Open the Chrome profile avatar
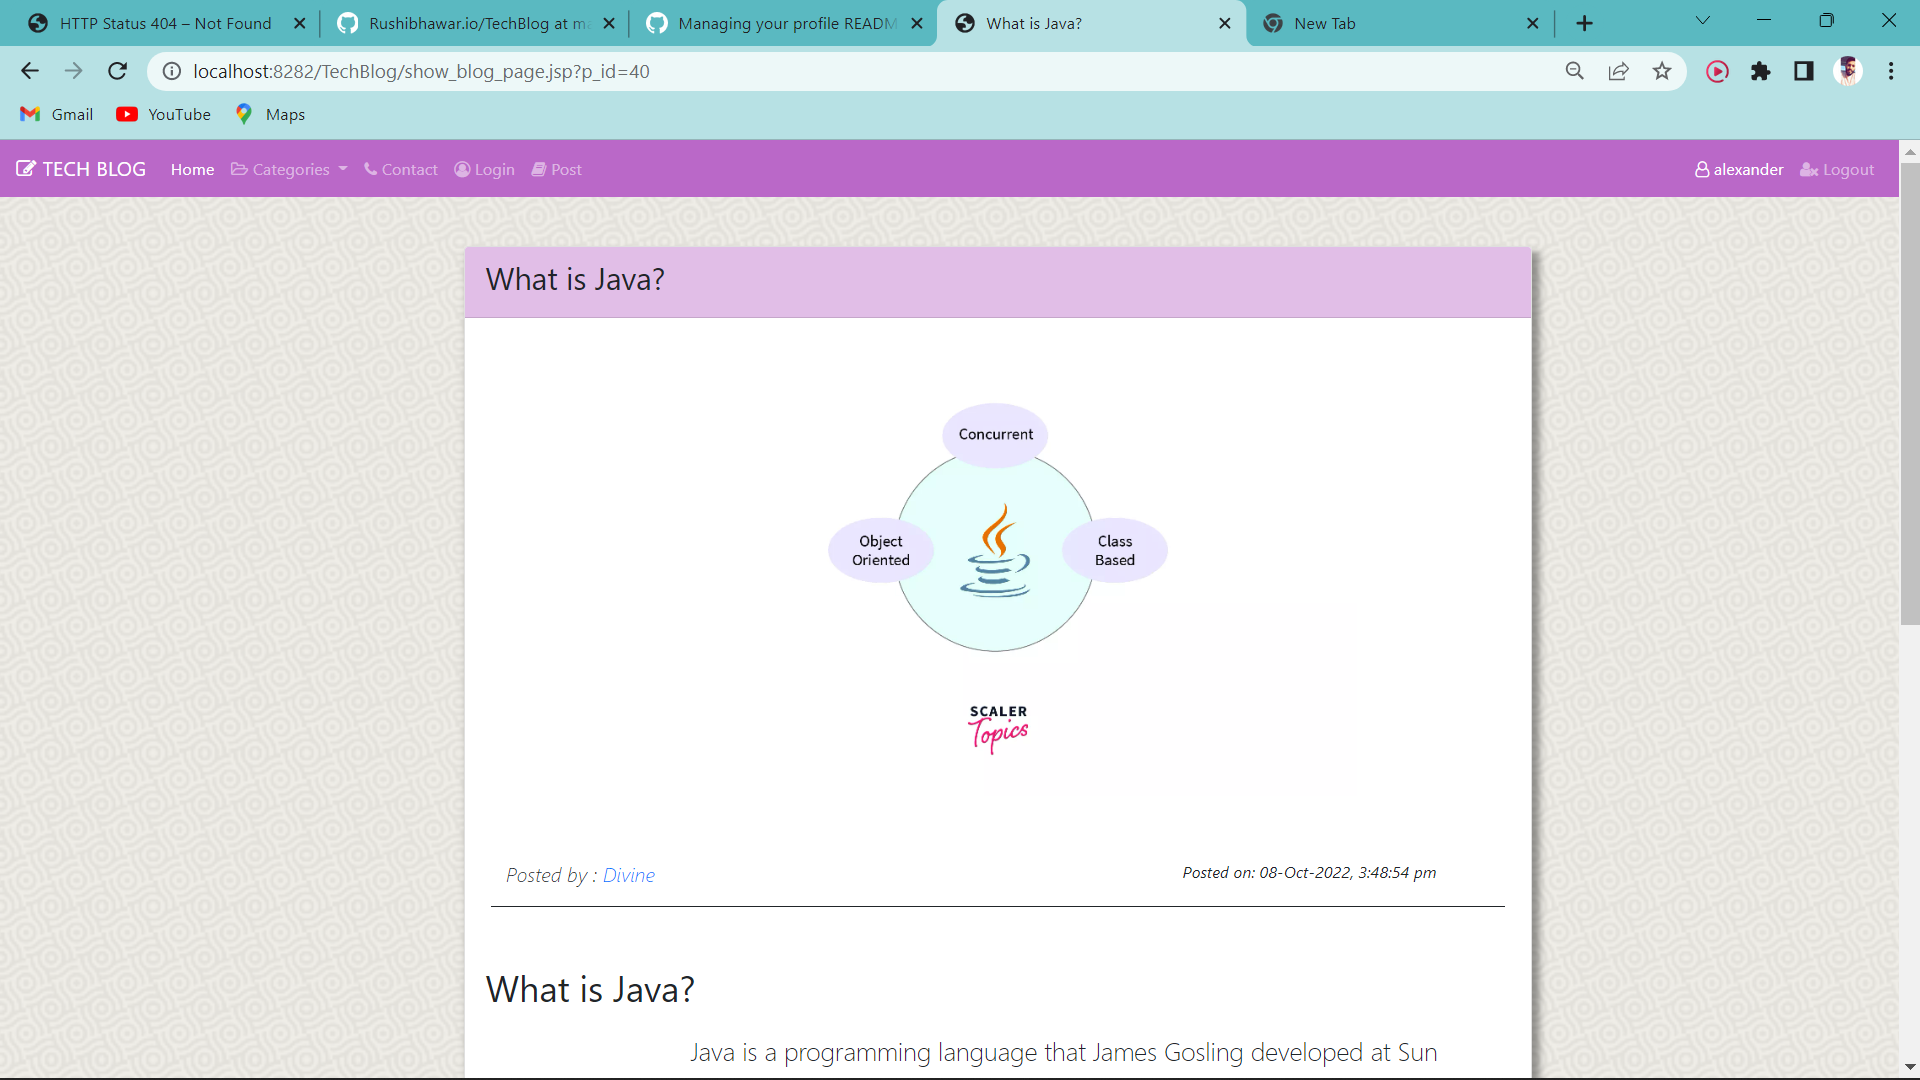The width and height of the screenshot is (1920, 1080). [x=1850, y=71]
